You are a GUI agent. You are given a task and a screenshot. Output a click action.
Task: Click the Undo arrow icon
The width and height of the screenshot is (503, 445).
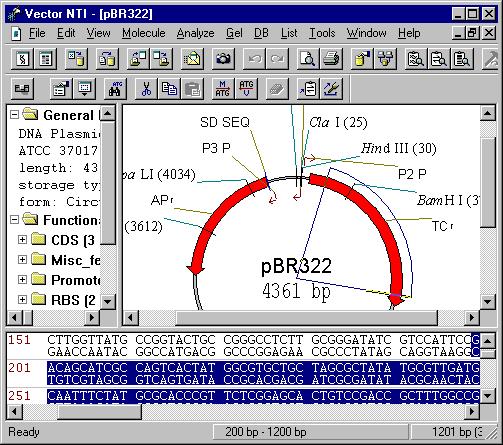(254, 59)
